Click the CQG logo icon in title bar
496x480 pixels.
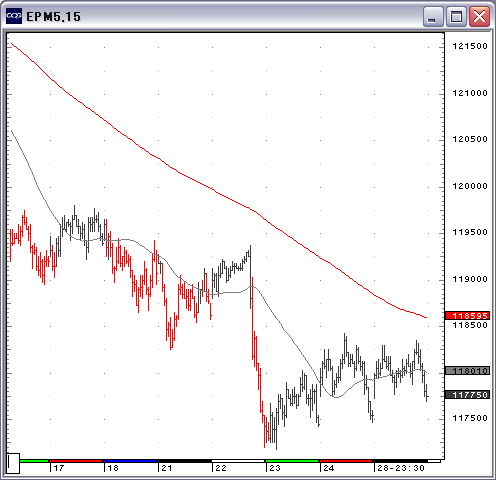click(x=14, y=16)
